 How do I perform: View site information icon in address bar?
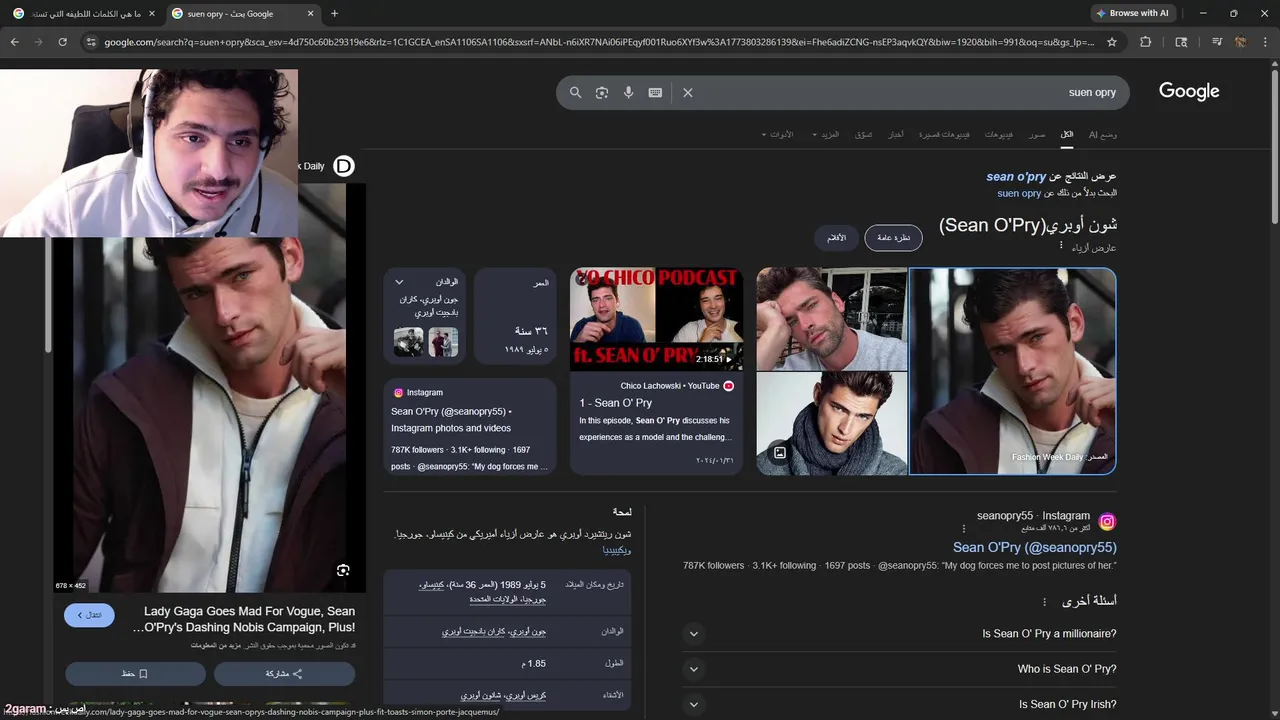click(x=91, y=42)
